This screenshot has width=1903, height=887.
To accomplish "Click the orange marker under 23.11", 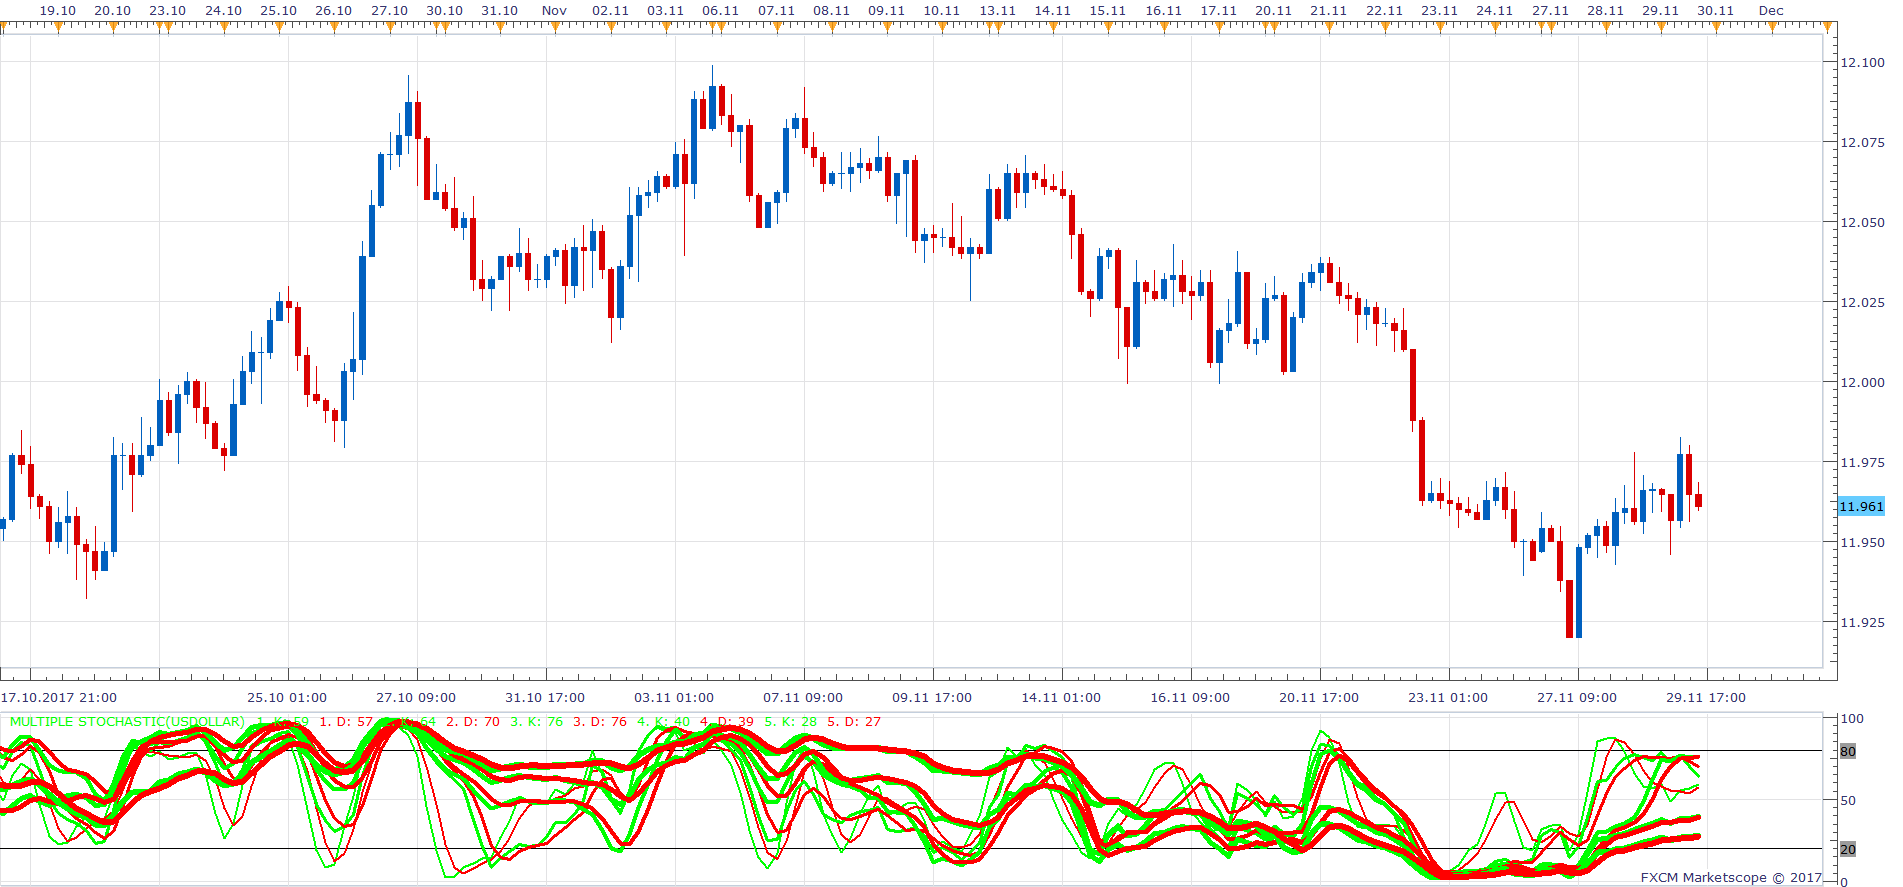I will point(1440,27).
